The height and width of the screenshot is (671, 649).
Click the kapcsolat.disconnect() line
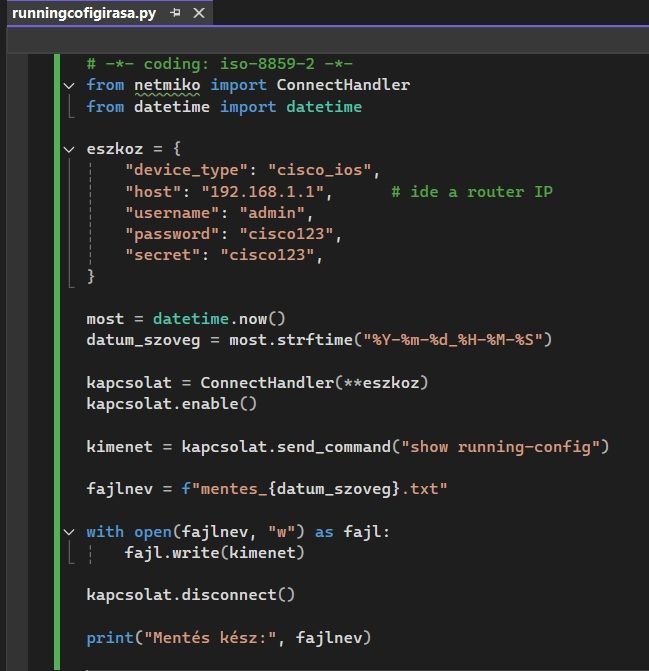tap(191, 595)
